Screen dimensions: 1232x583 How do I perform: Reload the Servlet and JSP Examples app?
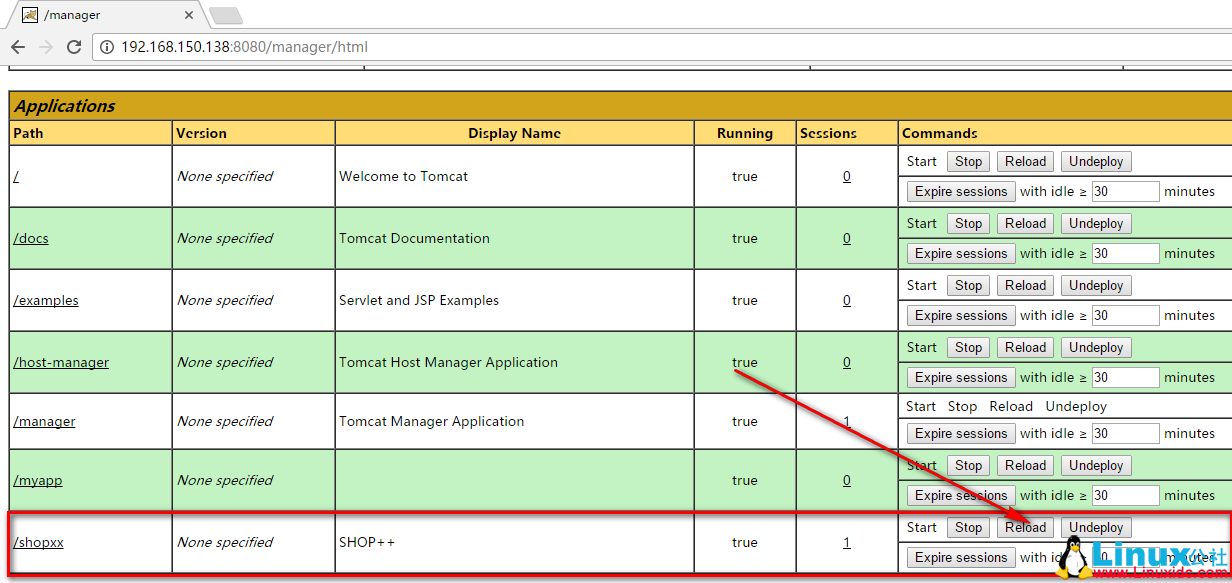pos(1025,285)
